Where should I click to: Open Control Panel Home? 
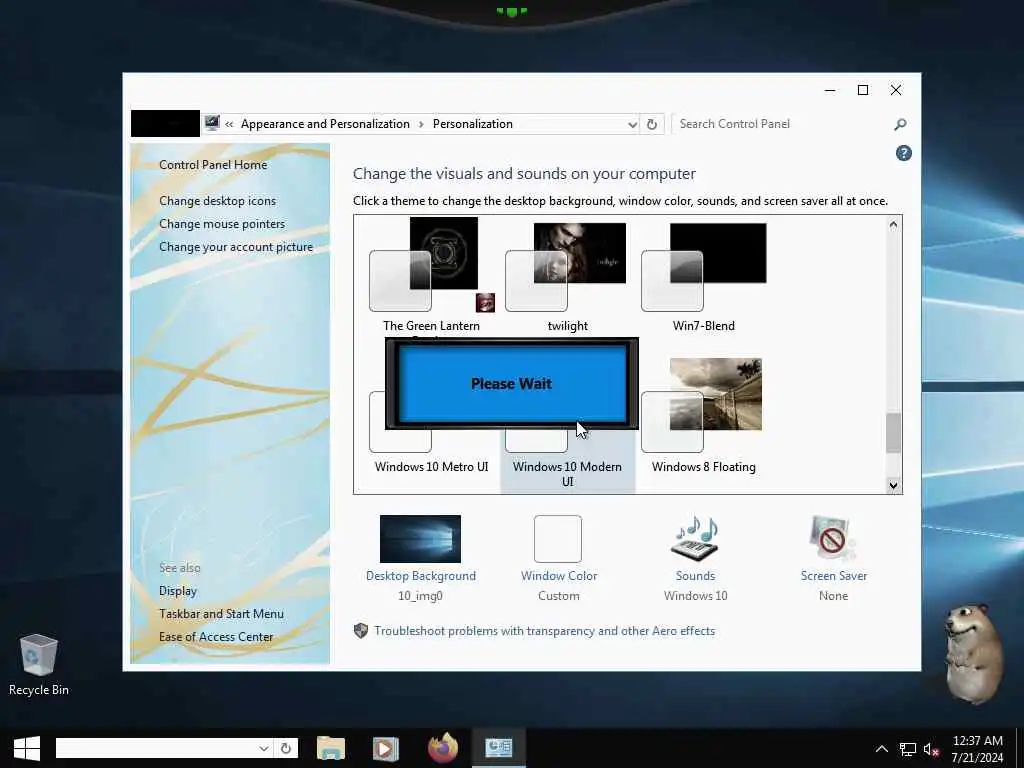(213, 165)
